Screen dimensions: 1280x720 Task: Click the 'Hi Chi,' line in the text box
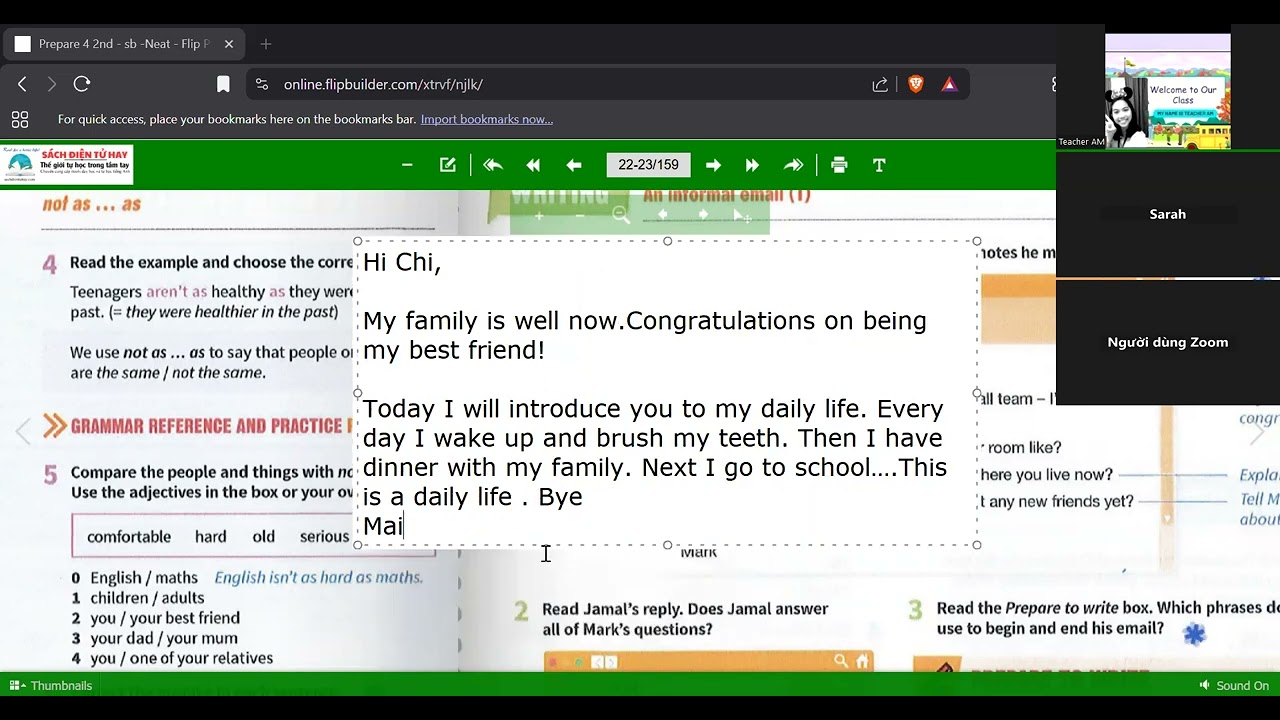[x=402, y=262]
